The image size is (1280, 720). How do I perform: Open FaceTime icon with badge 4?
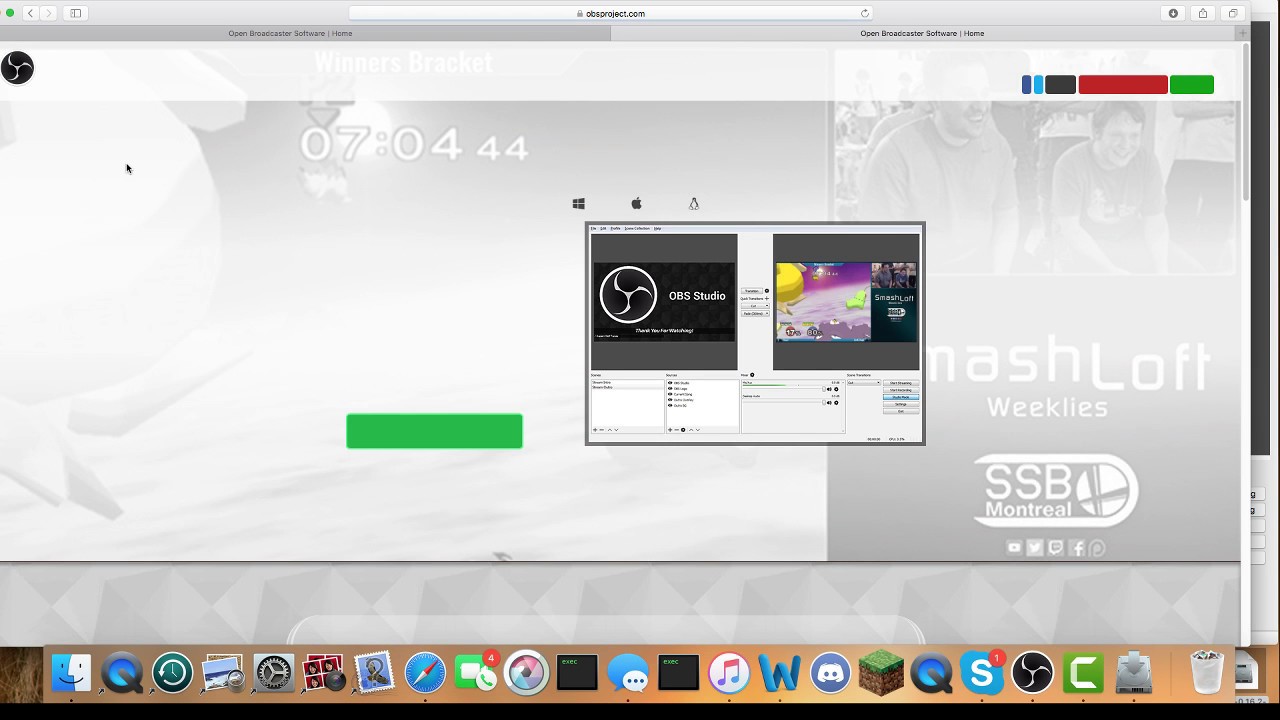476,673
